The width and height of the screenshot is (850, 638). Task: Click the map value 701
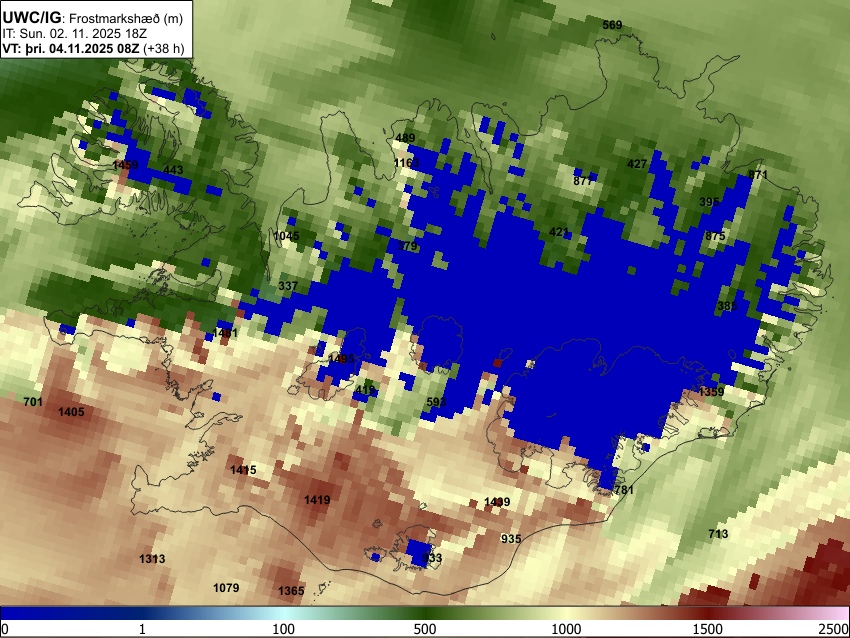33,402
